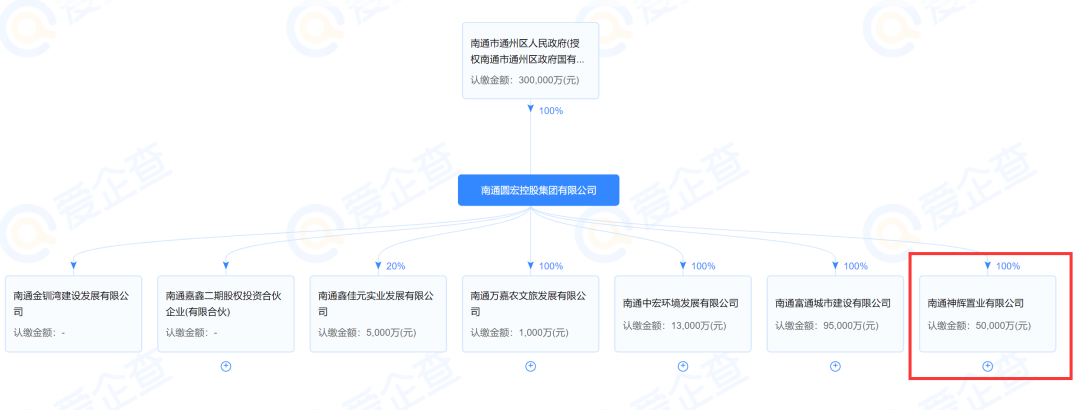
Task: Click the 20% ownership label above 南通鑫佳元
Action: pos(396,266)
